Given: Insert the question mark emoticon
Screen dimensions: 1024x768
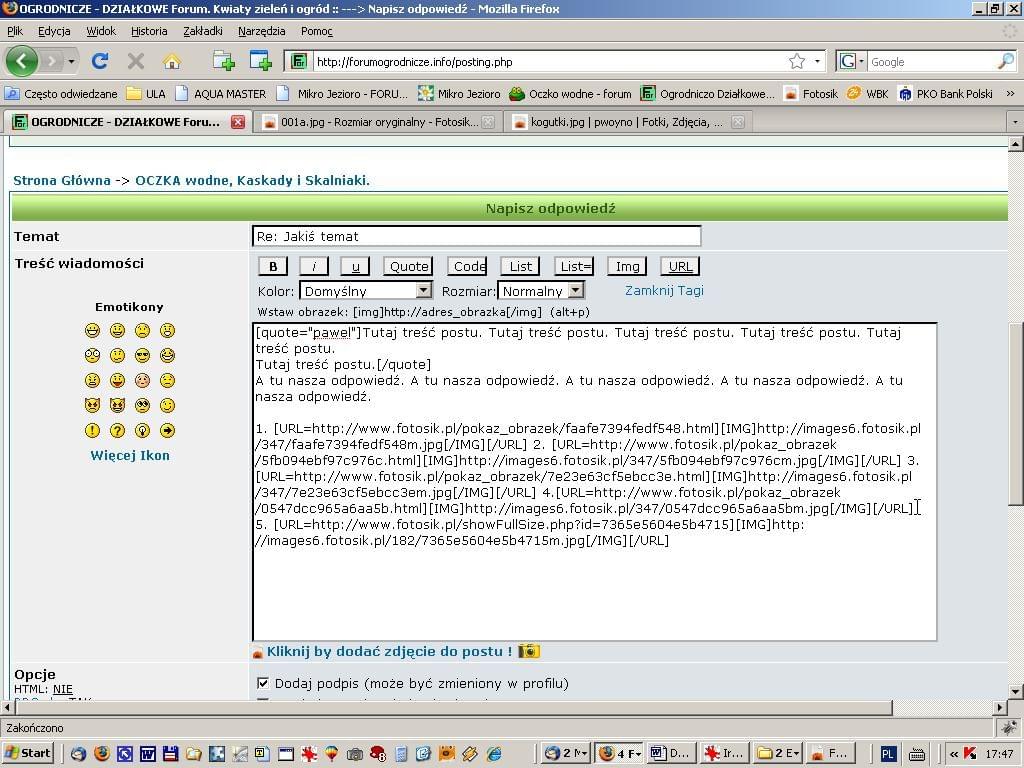Looking at the screenshot, I should 118,430.
